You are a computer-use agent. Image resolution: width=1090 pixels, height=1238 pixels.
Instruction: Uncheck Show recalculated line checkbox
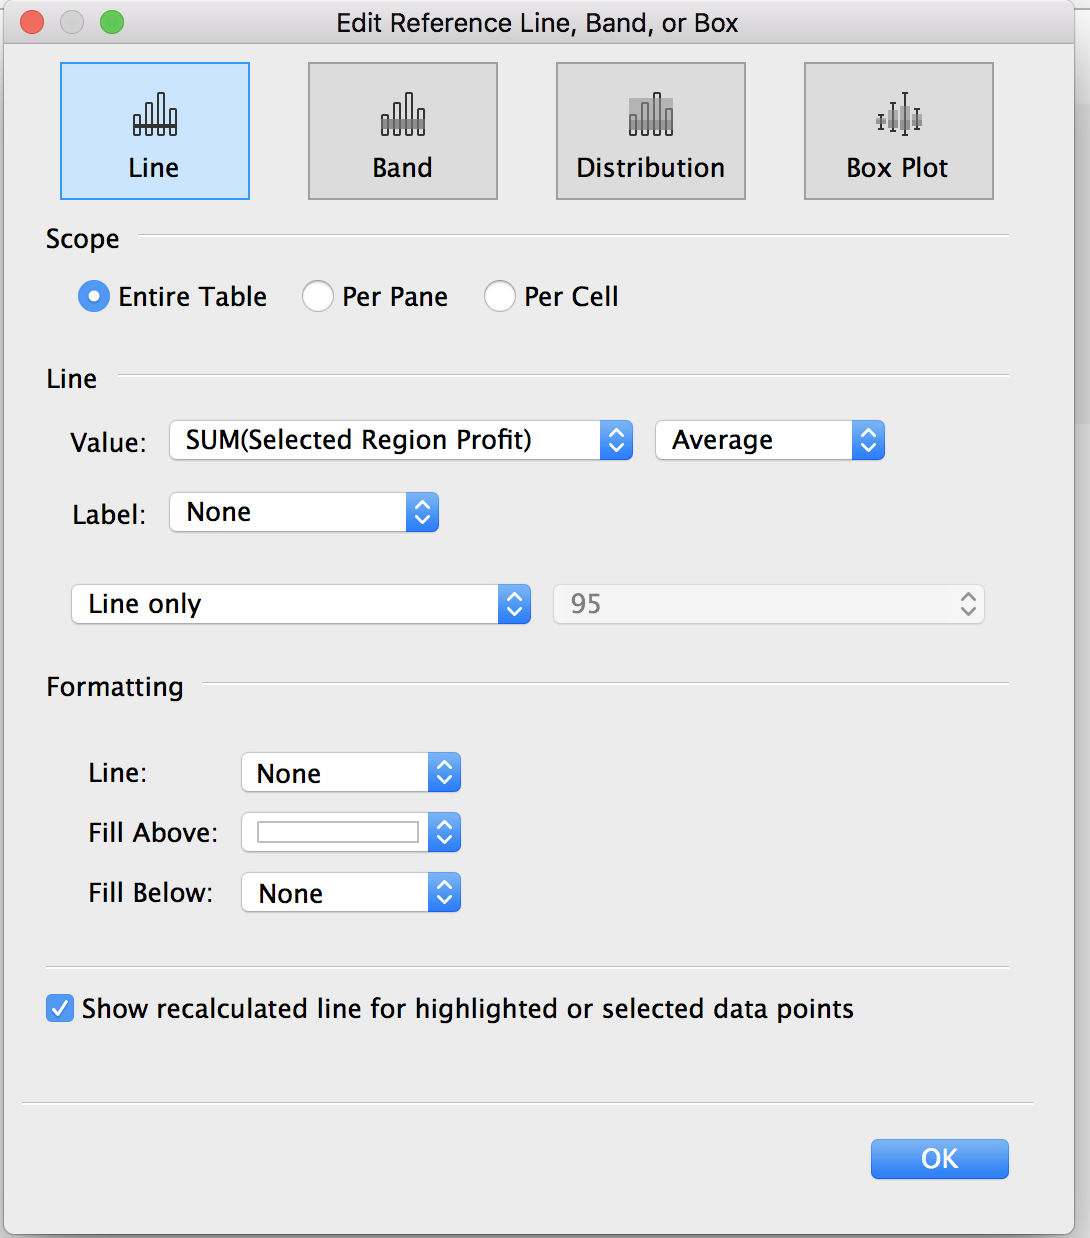[x=60, y=1008]
